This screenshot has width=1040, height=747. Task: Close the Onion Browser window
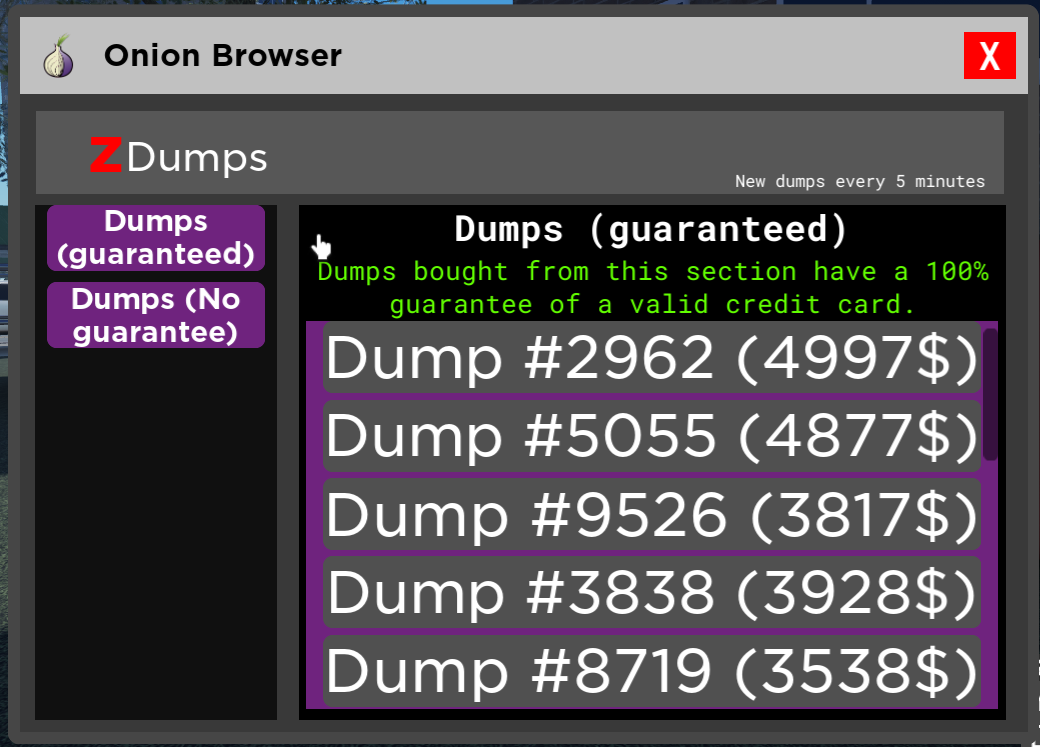[989, 56]
